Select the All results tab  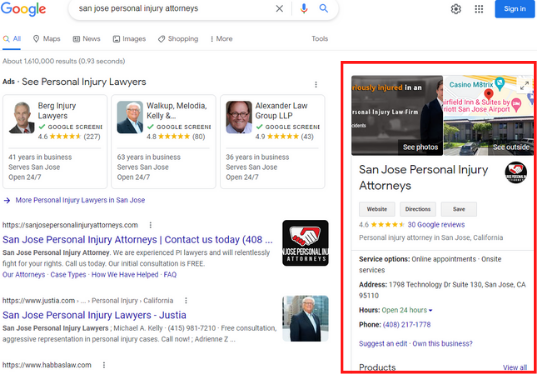click(x=12, y=39)
